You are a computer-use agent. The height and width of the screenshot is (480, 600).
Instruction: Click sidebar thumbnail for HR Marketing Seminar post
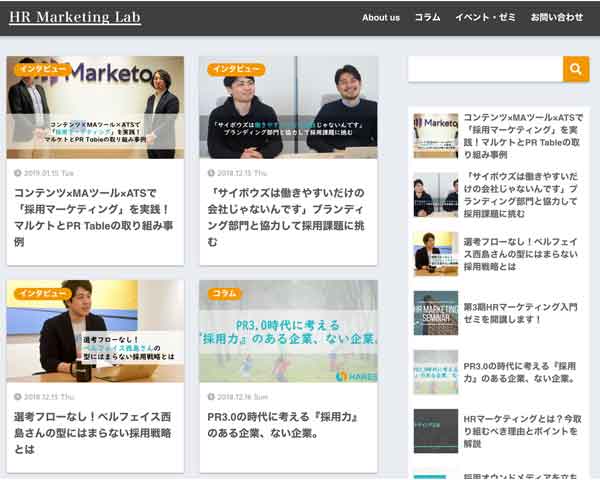435,313
